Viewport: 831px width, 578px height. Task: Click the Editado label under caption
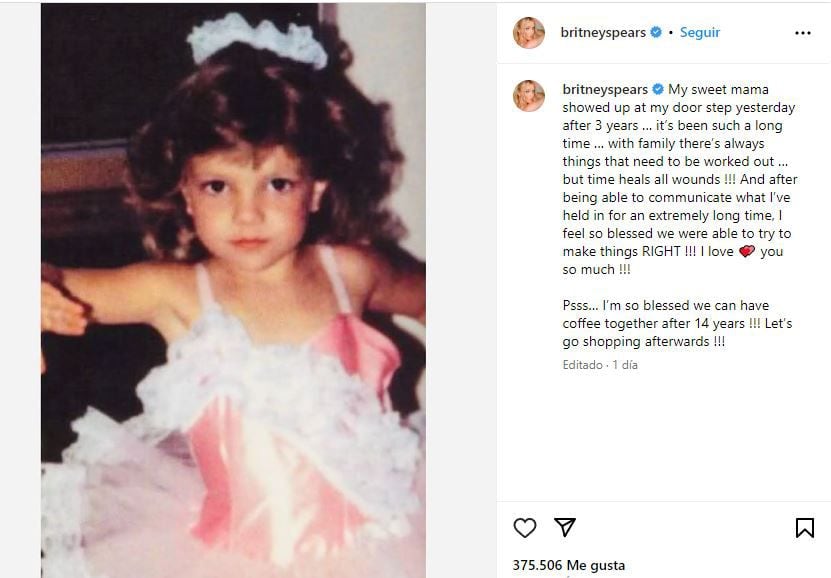pos(582,365)
